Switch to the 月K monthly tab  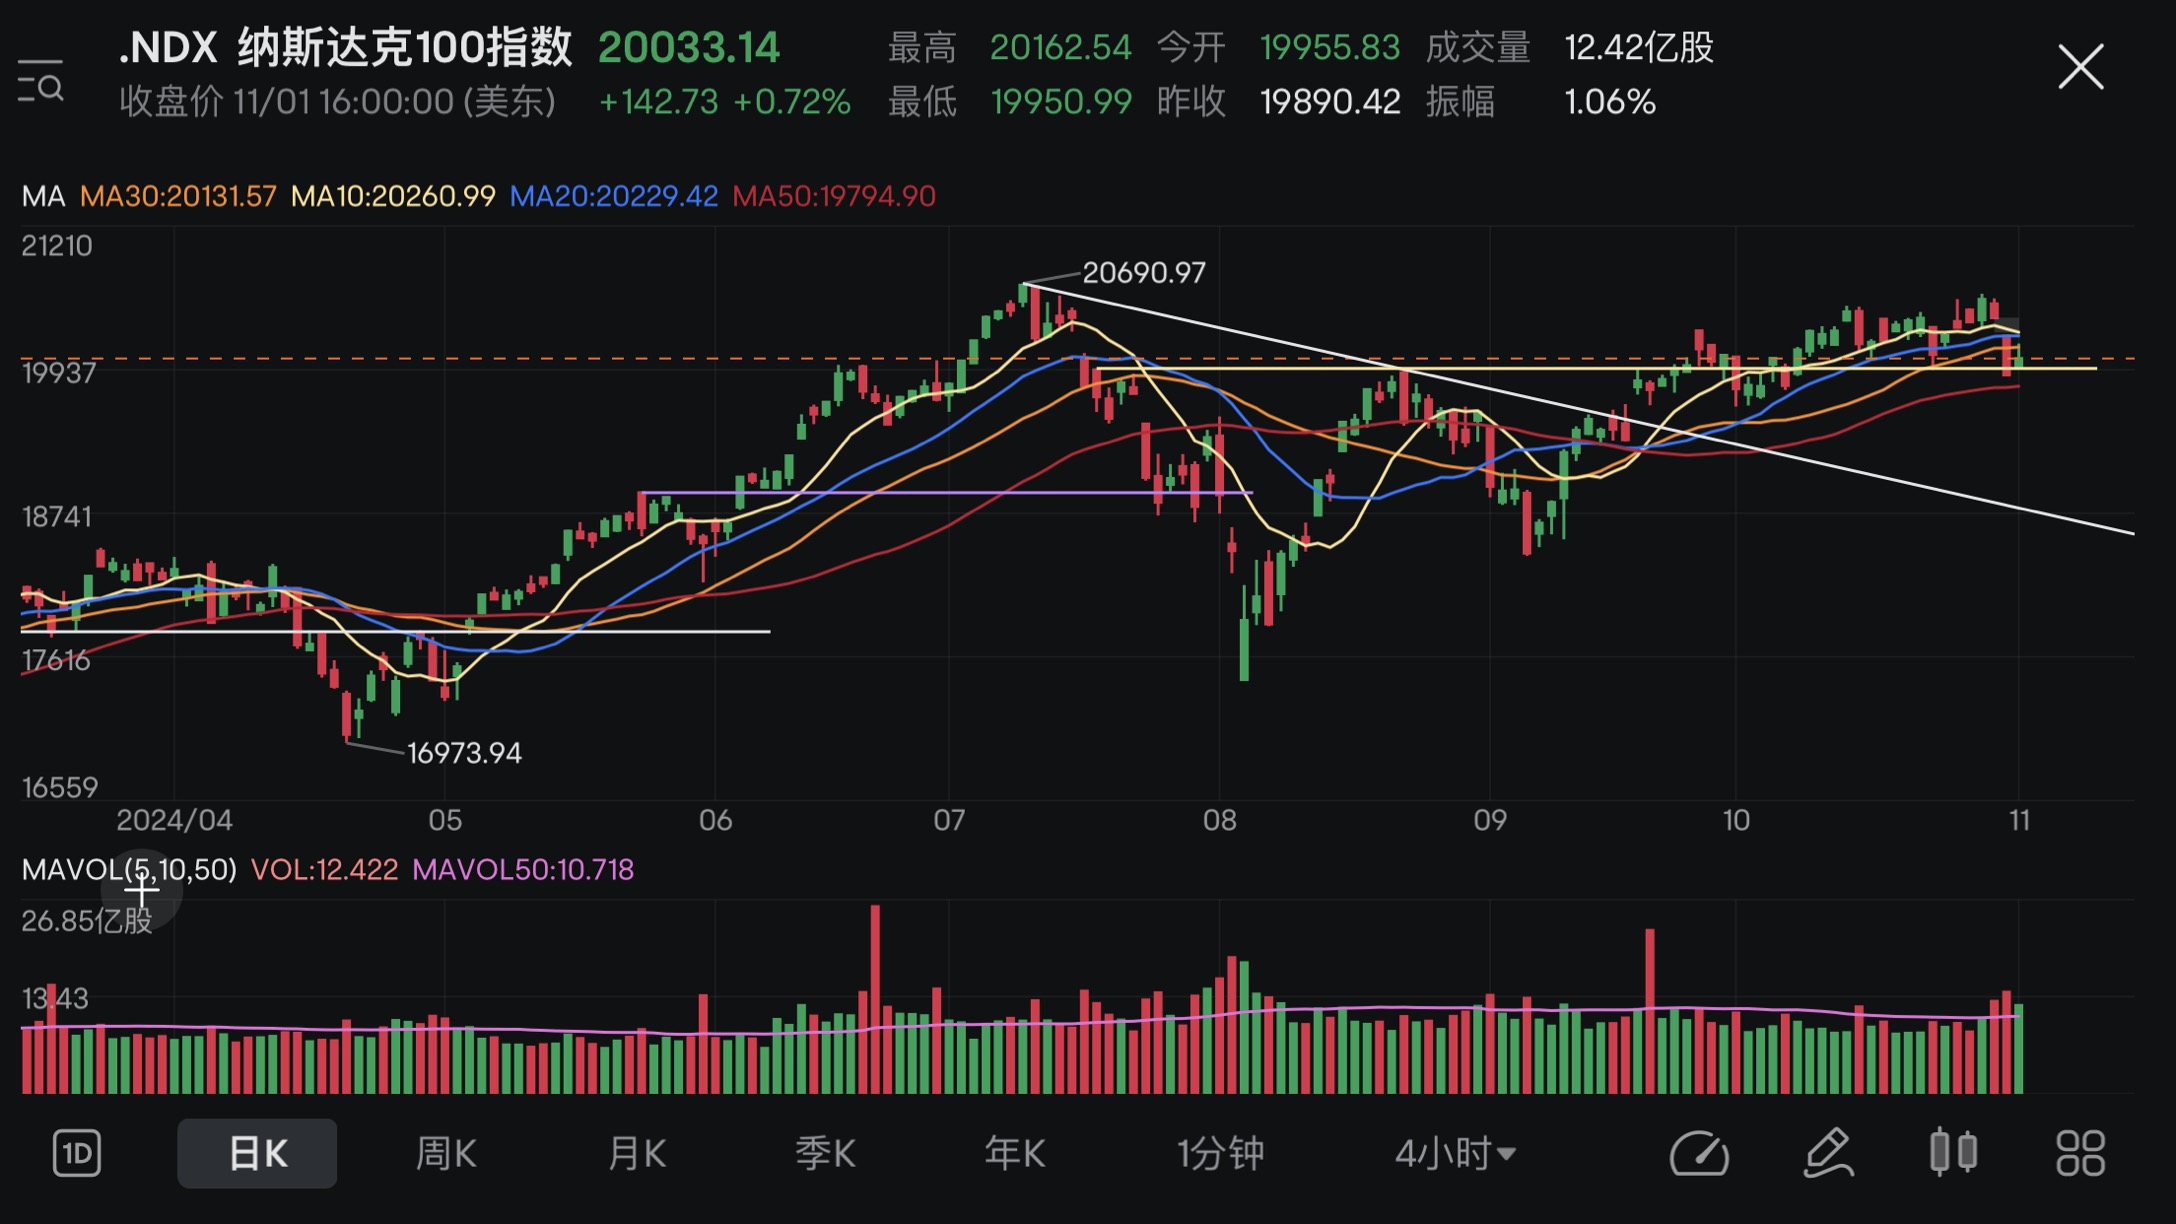637,1154
